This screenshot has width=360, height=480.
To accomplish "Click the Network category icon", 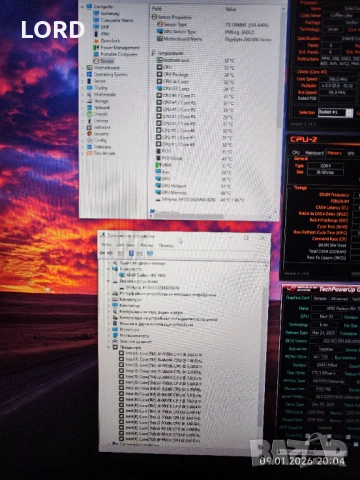I will 89,108.
